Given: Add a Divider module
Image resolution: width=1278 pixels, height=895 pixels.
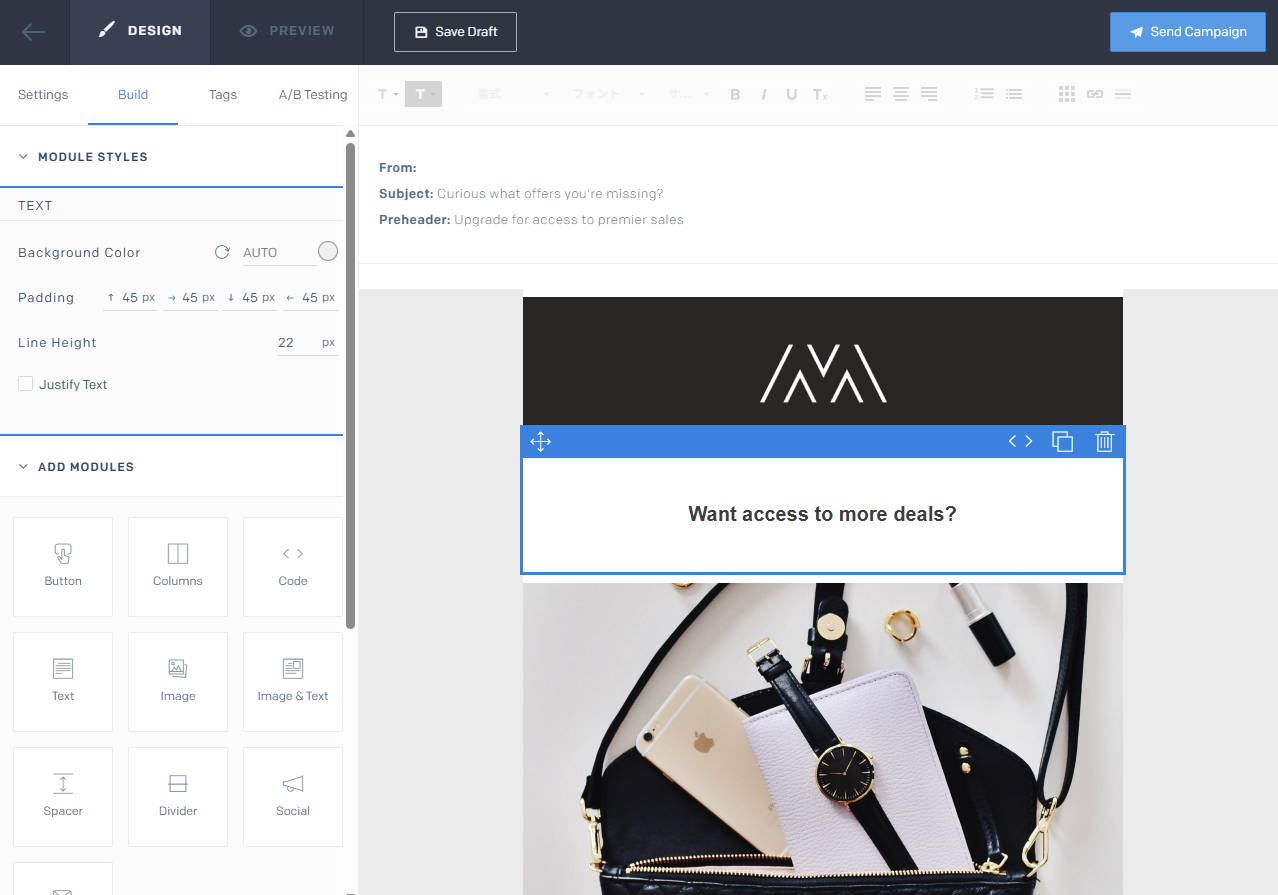Looking at the screenshot, I should (178, 797).
